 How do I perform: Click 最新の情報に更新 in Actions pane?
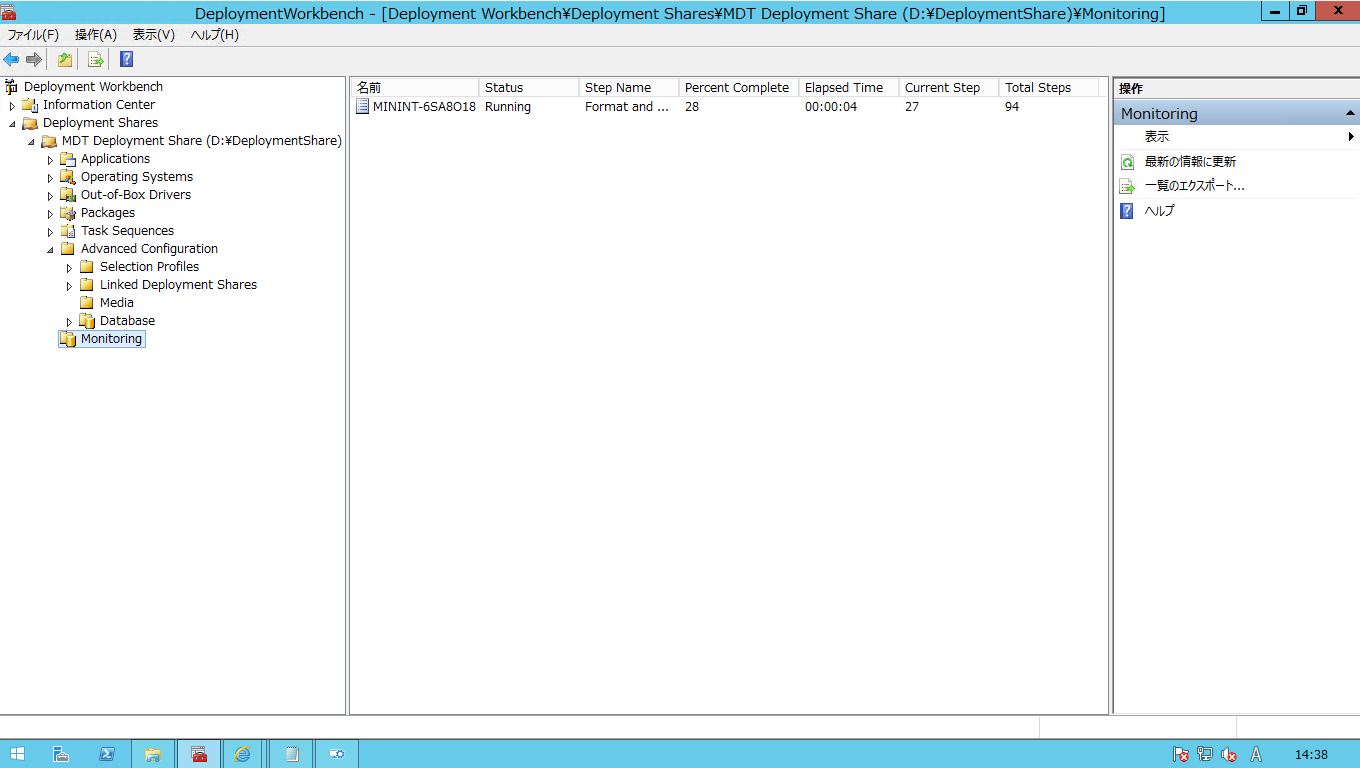pyautogui.click(x=1190, y=162)
